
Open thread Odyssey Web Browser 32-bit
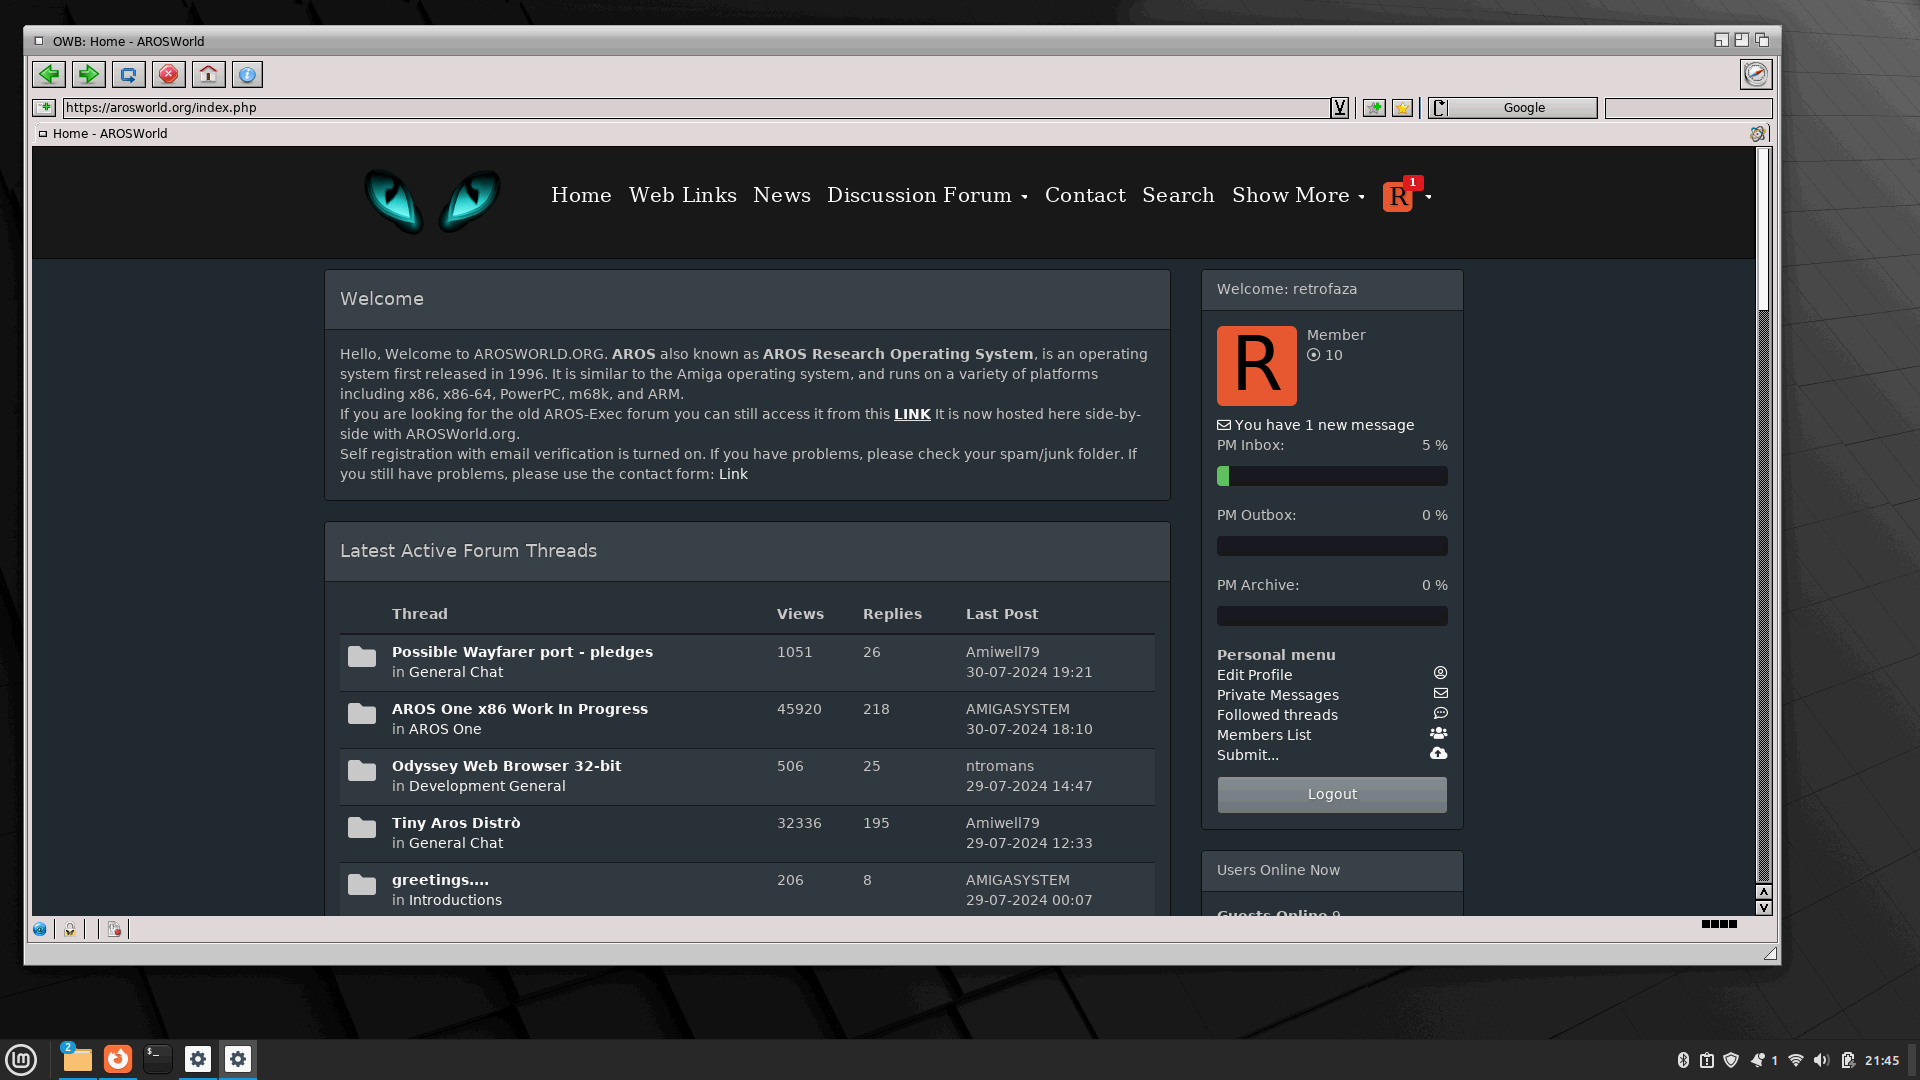coord(506,766)
